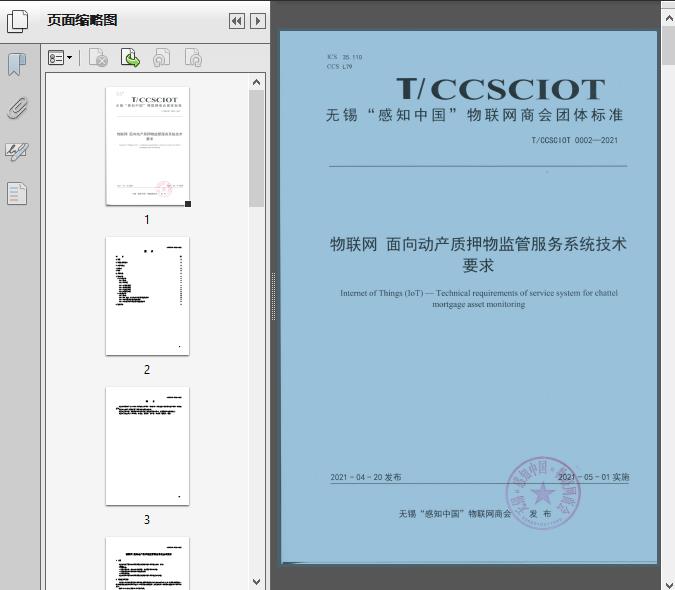Click the extract pages green arrow icon
675x590 pixels.
click(x=130, y=58)
